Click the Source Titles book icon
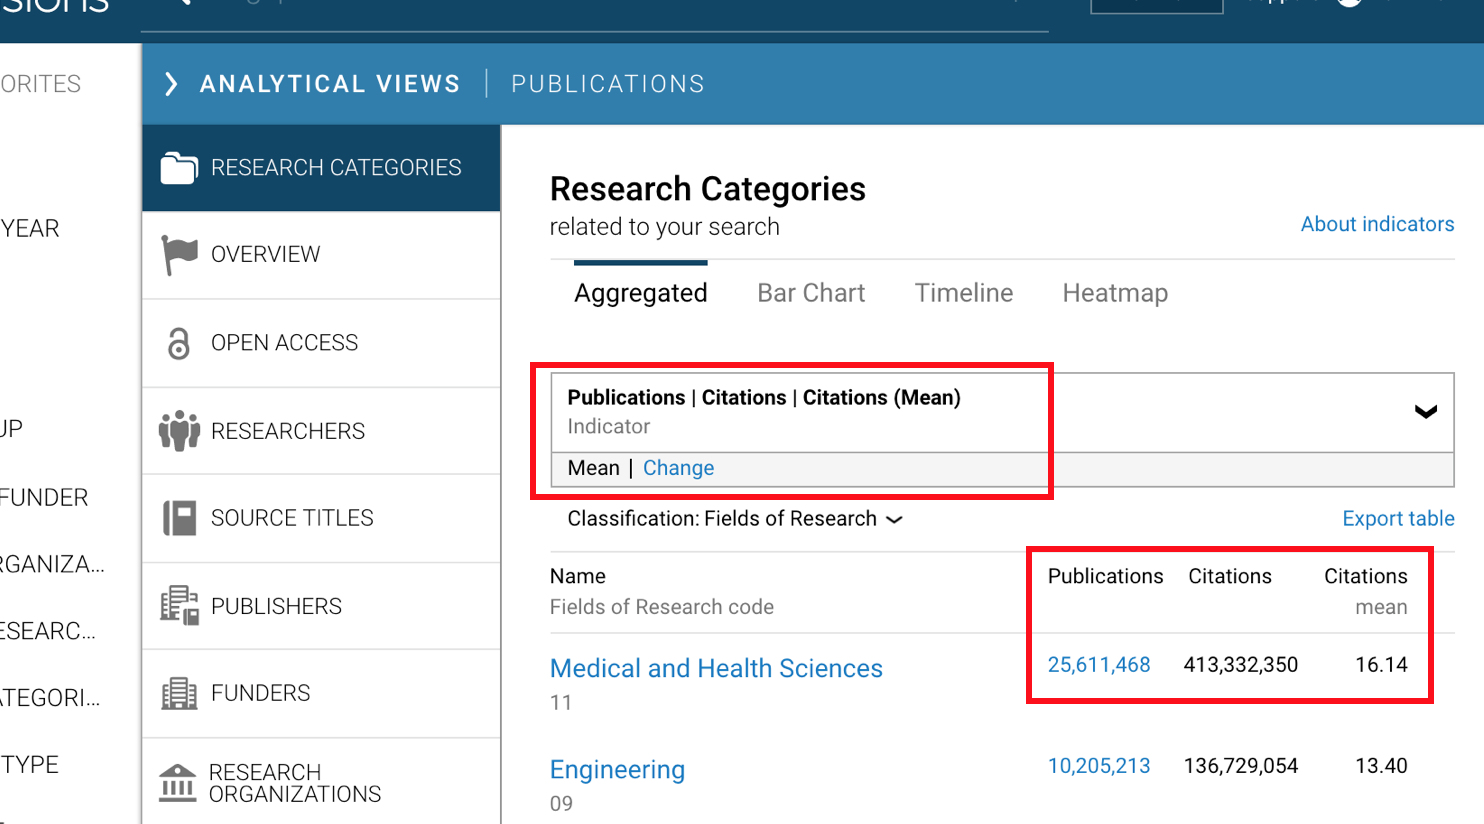The height and width of the screenshot is (824, 1484). [x=179, y=518]
